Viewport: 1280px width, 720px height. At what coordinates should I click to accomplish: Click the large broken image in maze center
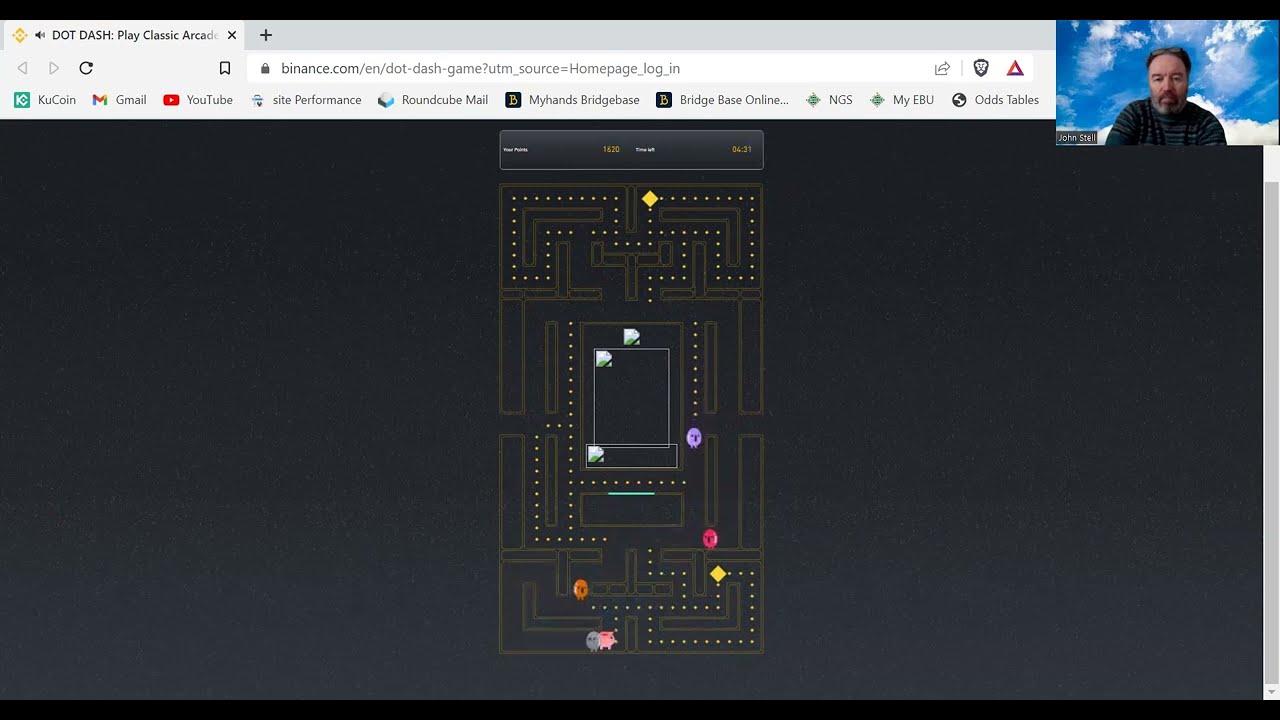coord(632,398)
